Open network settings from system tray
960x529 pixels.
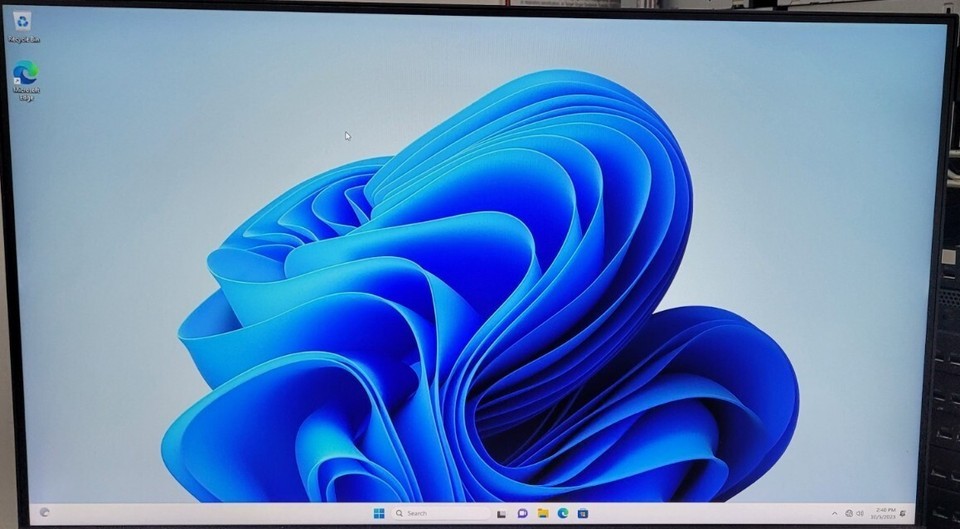(849, 513)
